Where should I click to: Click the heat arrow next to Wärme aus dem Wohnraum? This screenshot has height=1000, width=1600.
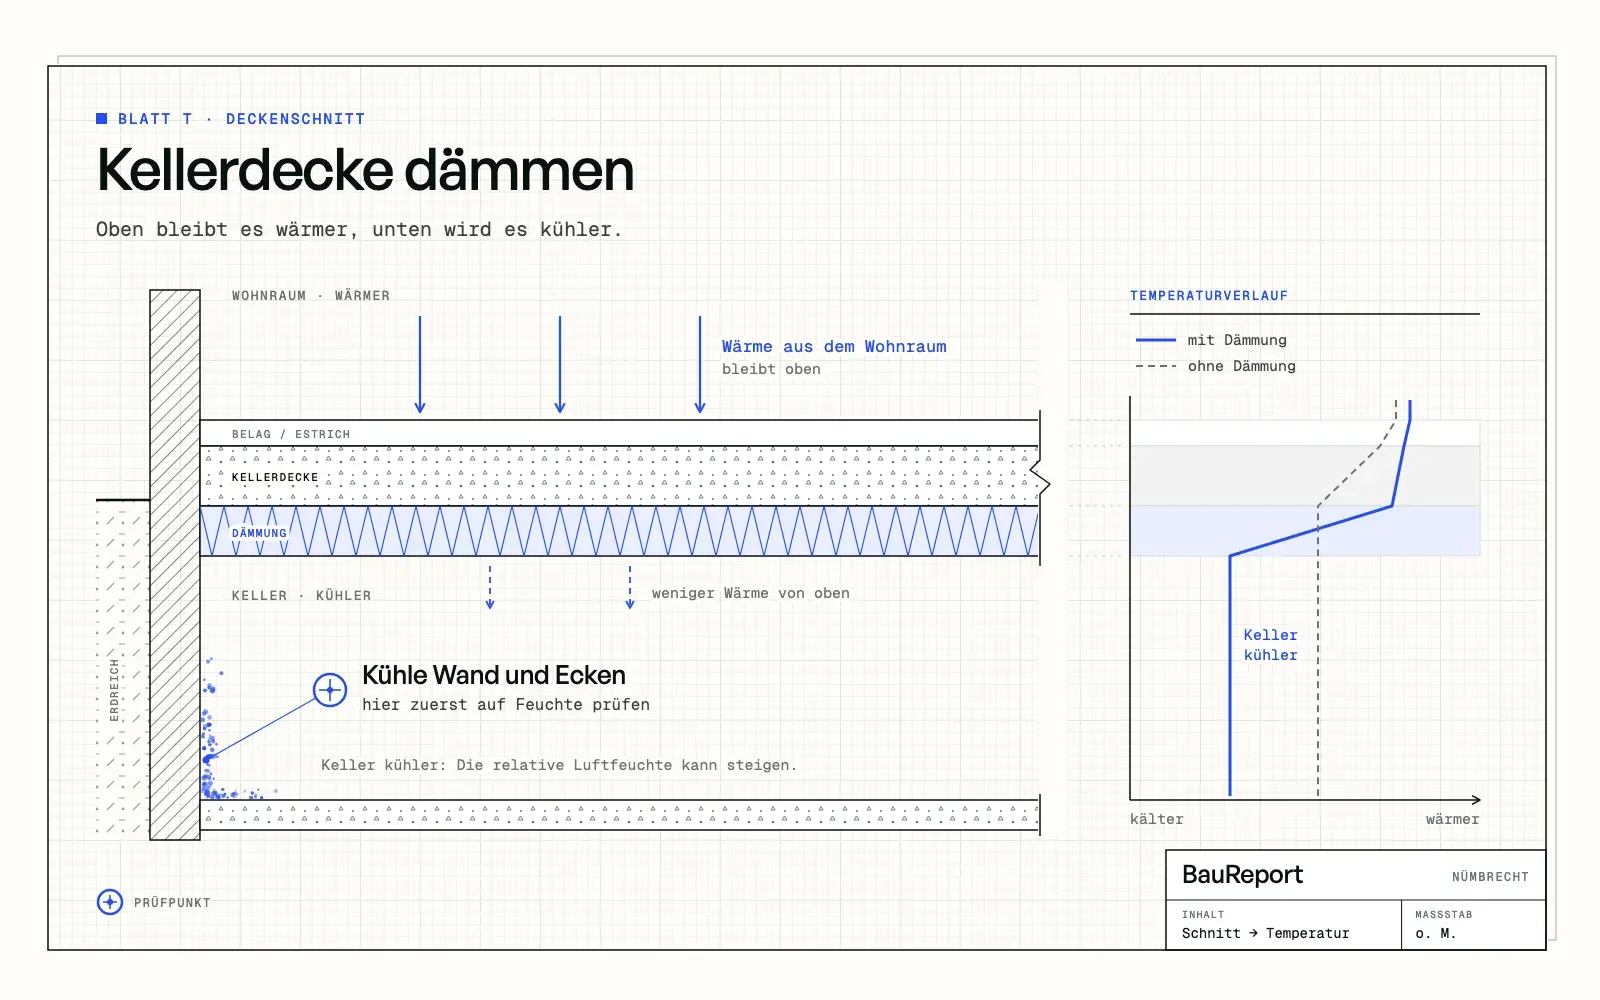coord(700,365)
